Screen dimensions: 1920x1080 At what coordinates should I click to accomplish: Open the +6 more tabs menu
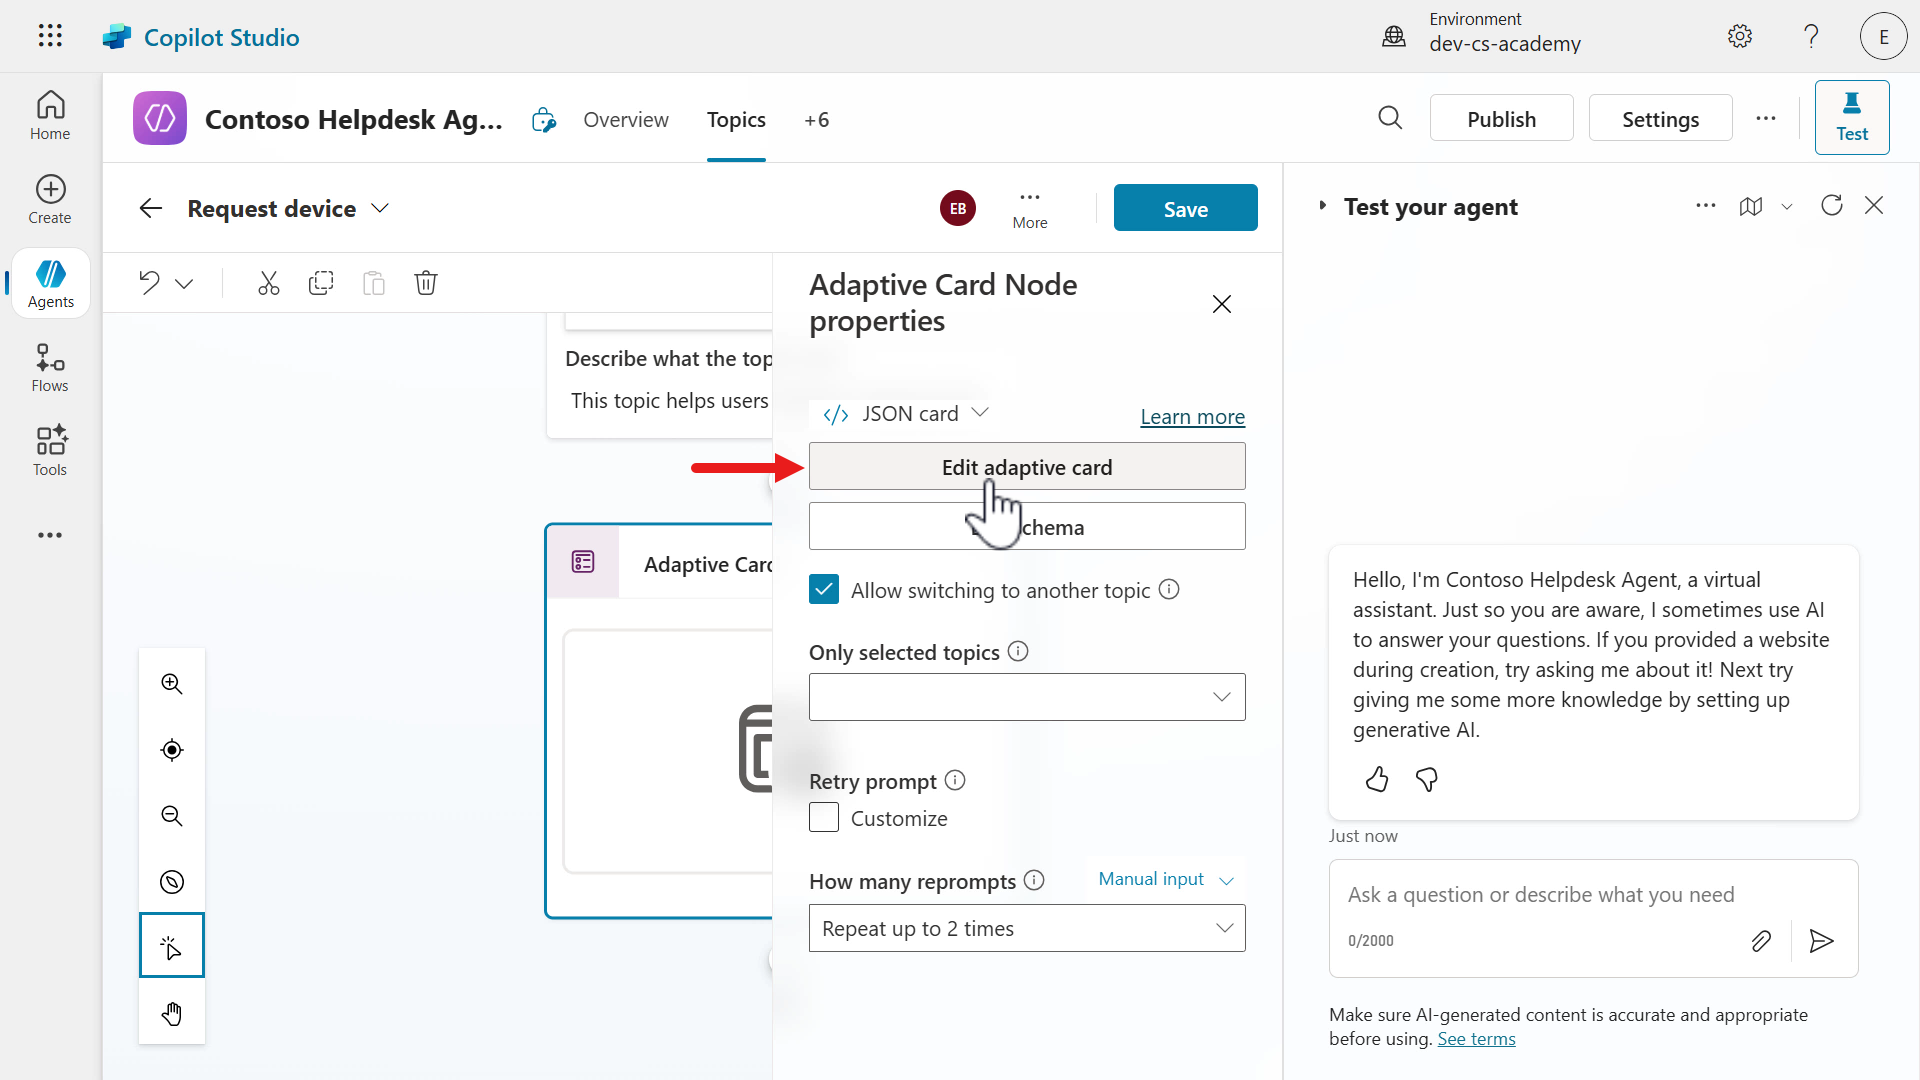click(x=816, y=120)
